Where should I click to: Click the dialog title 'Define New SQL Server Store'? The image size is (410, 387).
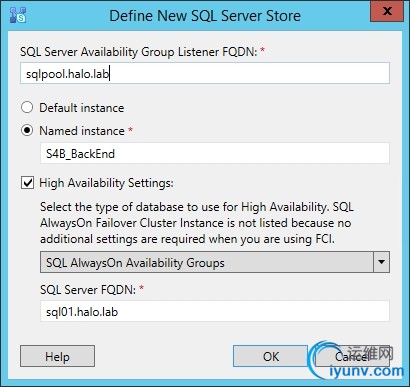pos(205,16)
